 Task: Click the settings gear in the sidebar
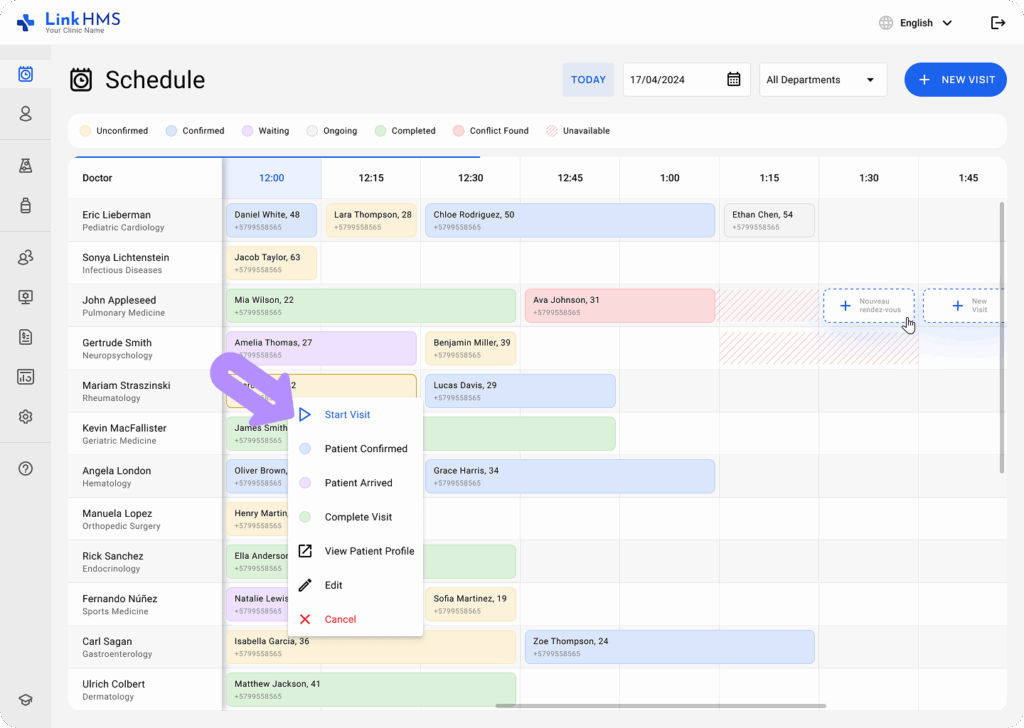[x=26, y=417]
